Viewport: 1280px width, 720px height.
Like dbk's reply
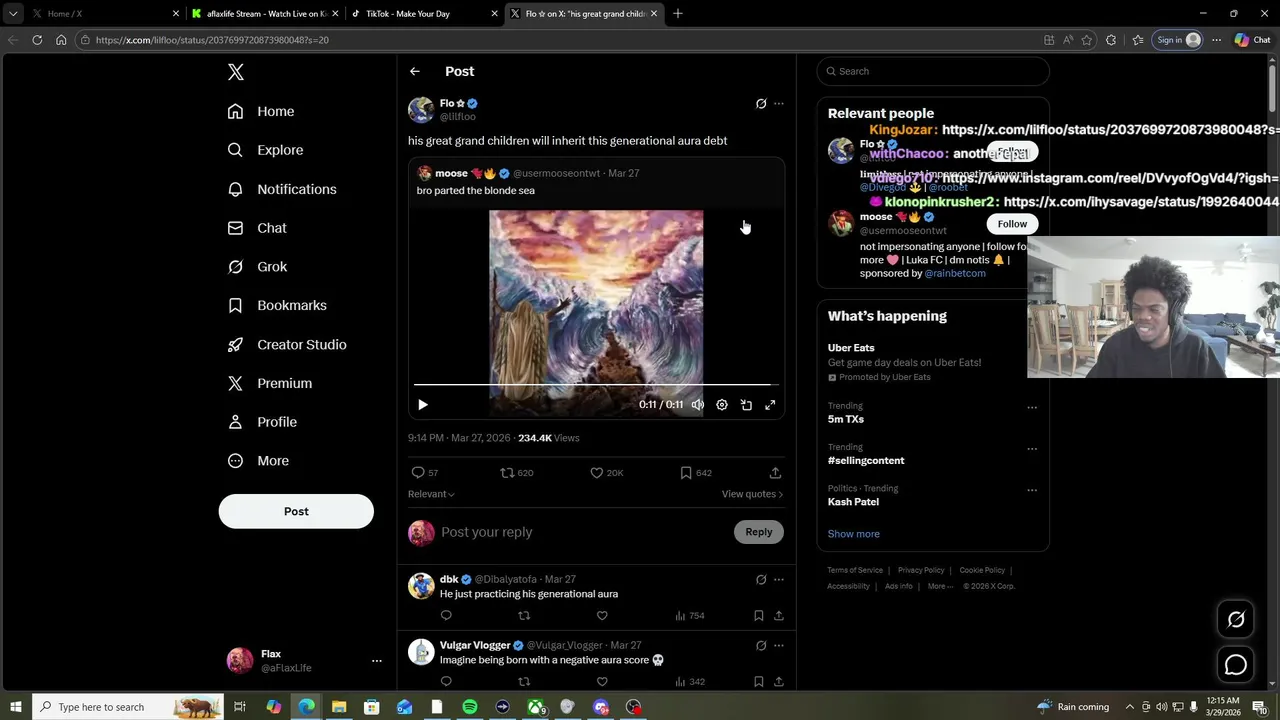tap(602, 616)
